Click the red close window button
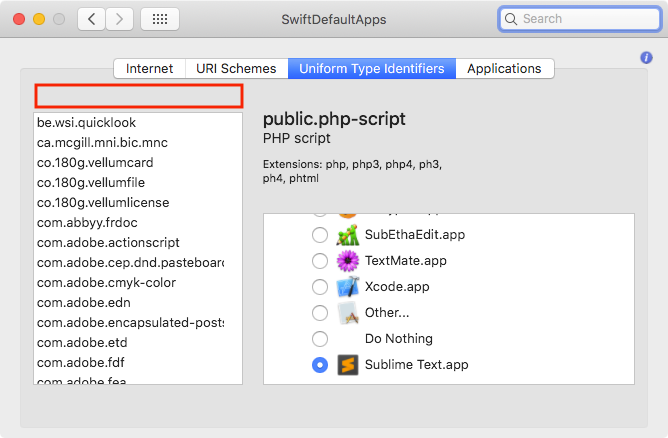The height and width of the screenshot is (438, 668). 19,19
